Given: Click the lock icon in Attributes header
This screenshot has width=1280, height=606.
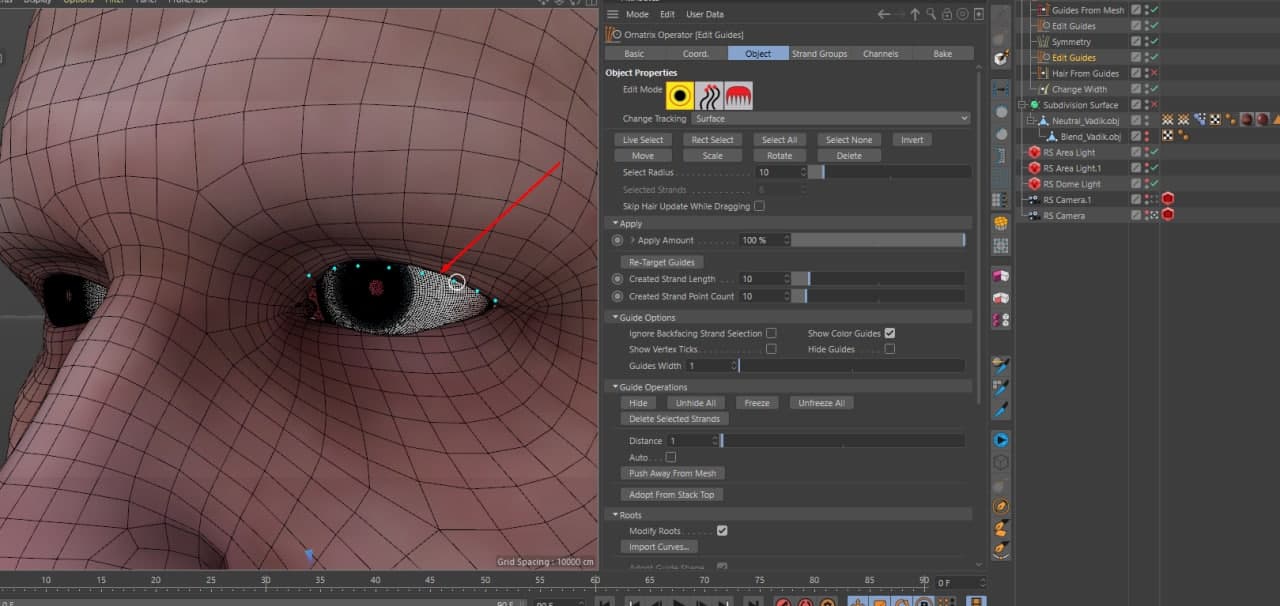Looking at the screenshot, I should [x=947, y=14].
